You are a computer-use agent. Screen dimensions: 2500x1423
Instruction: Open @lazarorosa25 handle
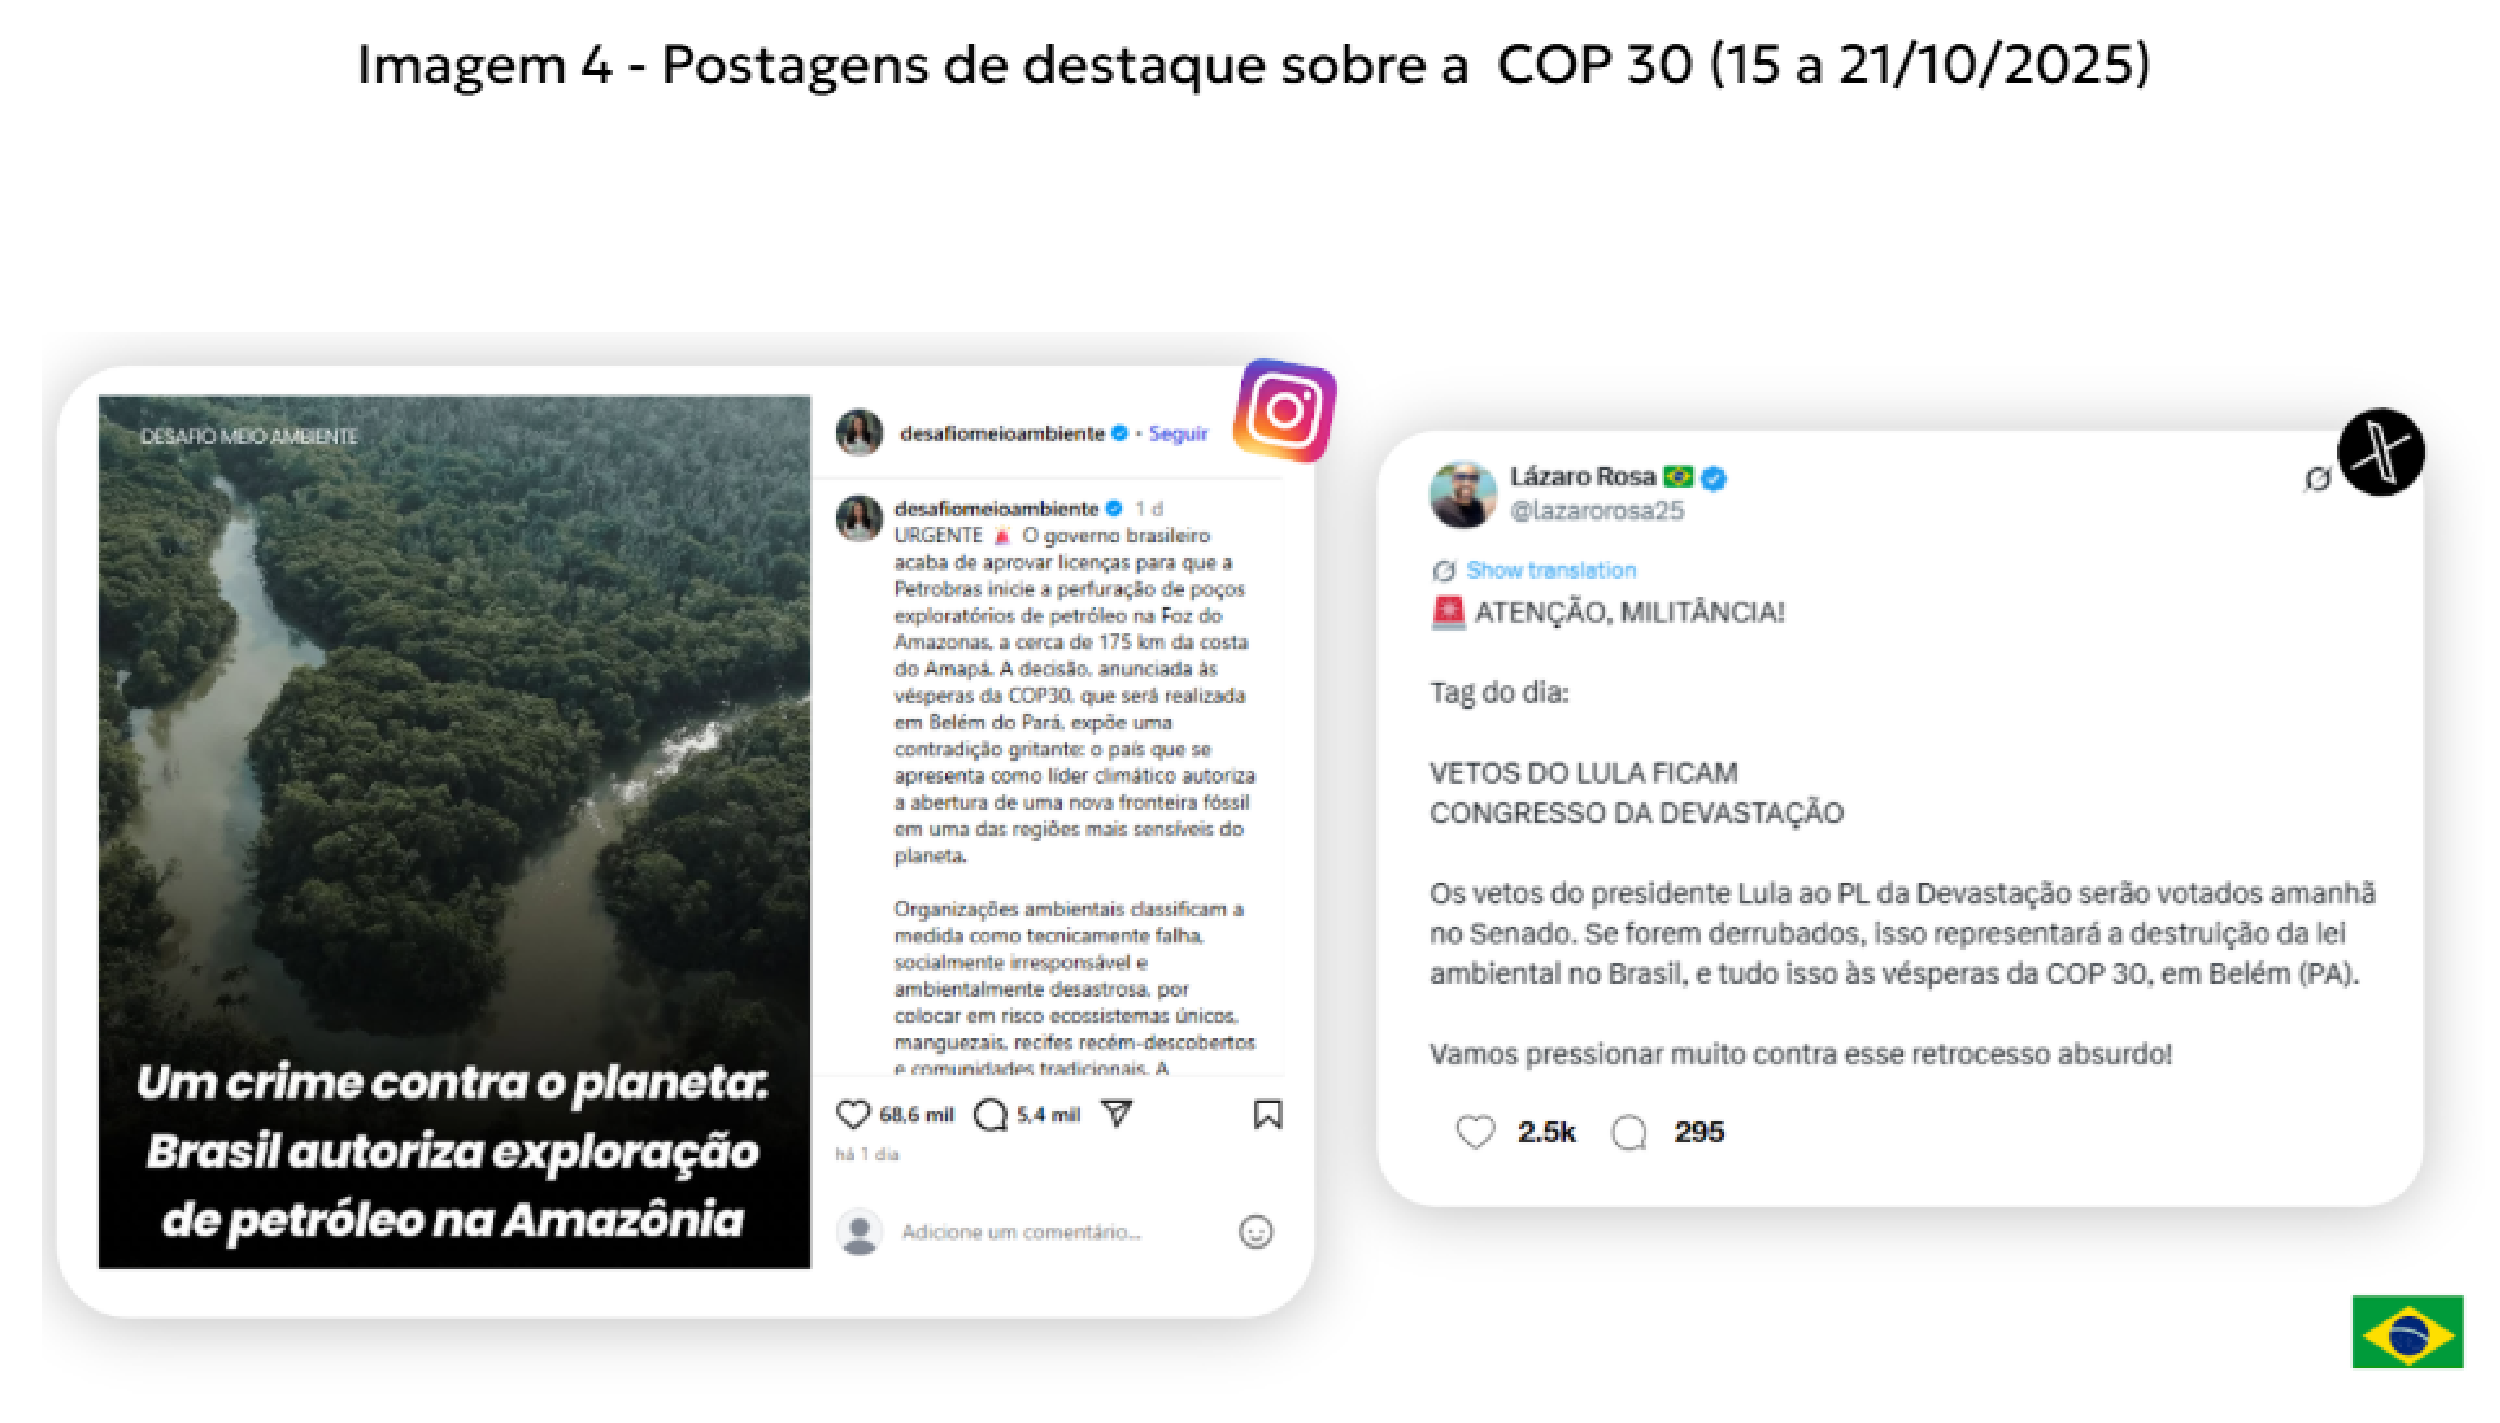1596,511
